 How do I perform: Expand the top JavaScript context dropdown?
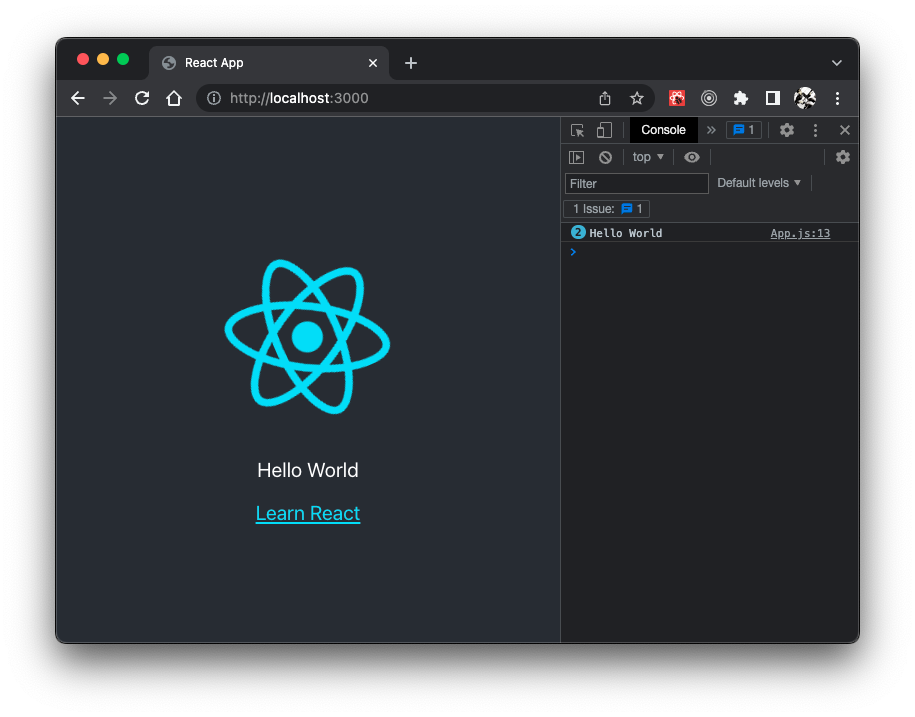pos(648,157)
